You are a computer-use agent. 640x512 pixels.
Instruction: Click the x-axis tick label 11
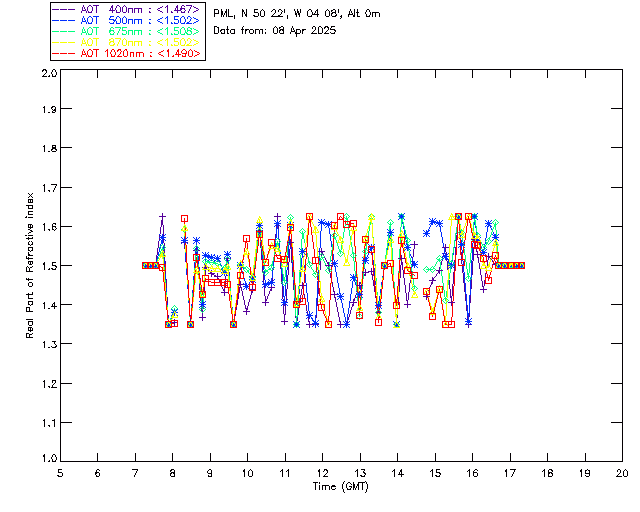click(285, 473)
